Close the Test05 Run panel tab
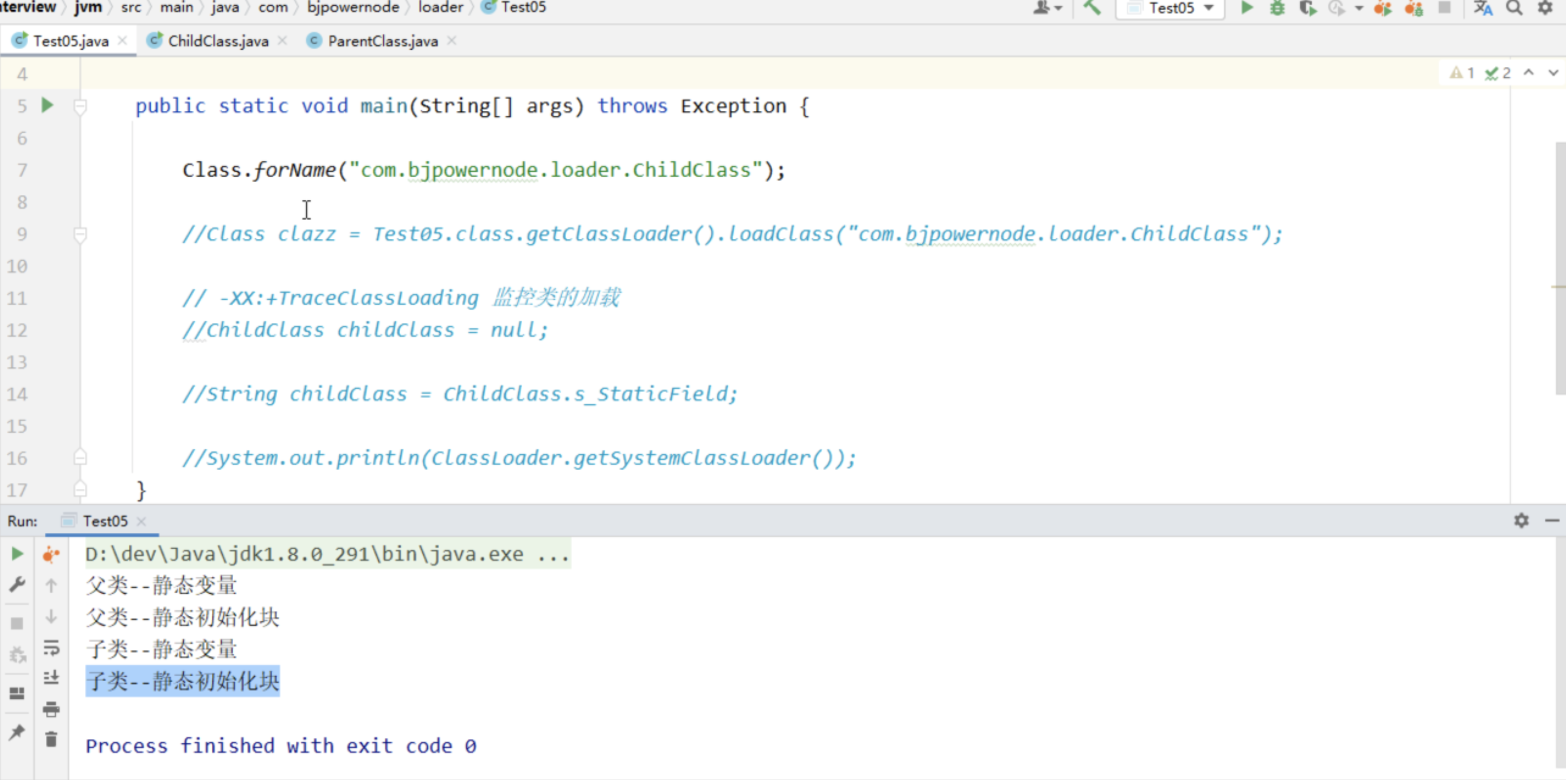The height and width of the screenshot is (780, 1566). (141, 521)
